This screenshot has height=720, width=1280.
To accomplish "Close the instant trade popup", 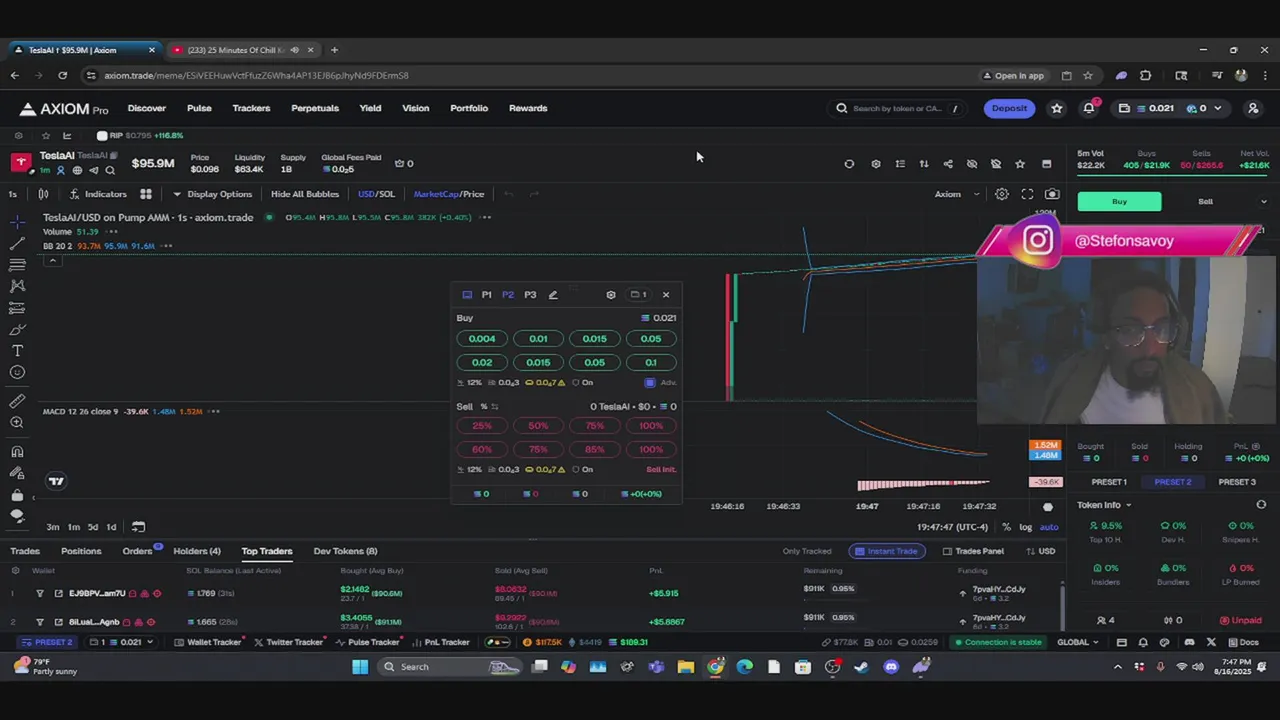I will coord(666,295).
